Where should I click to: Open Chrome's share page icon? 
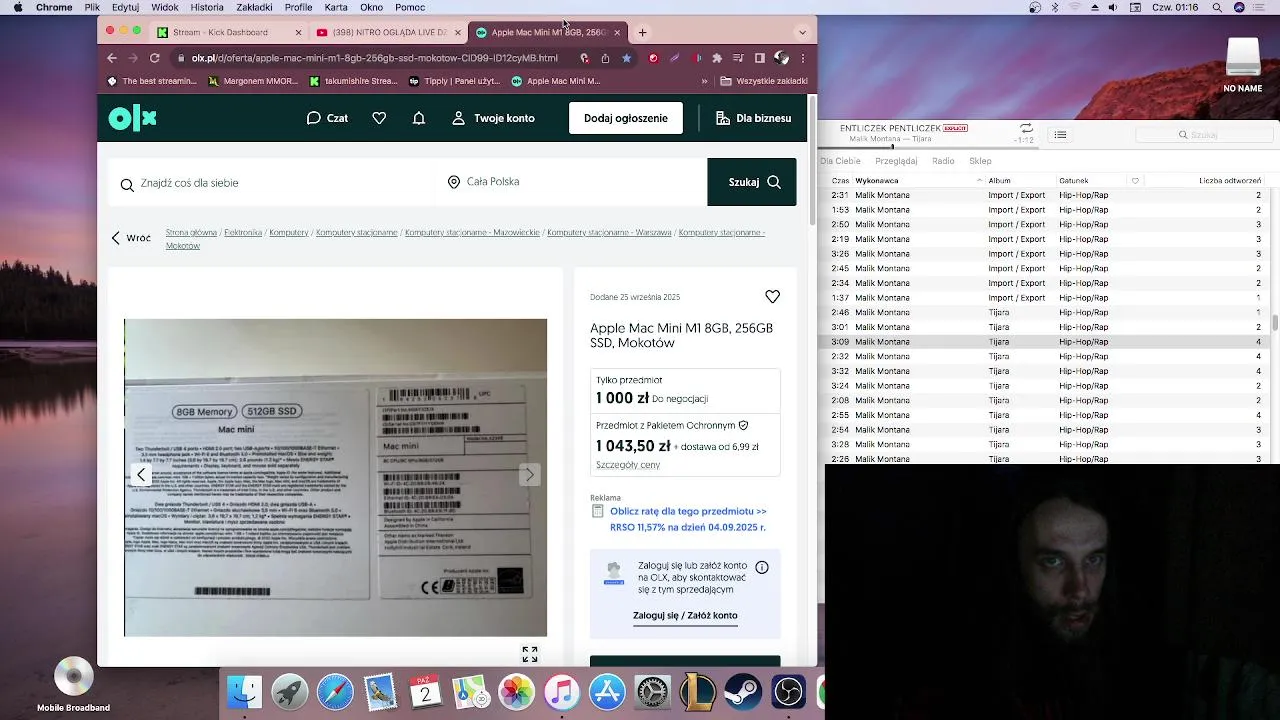tap(605, 58)
